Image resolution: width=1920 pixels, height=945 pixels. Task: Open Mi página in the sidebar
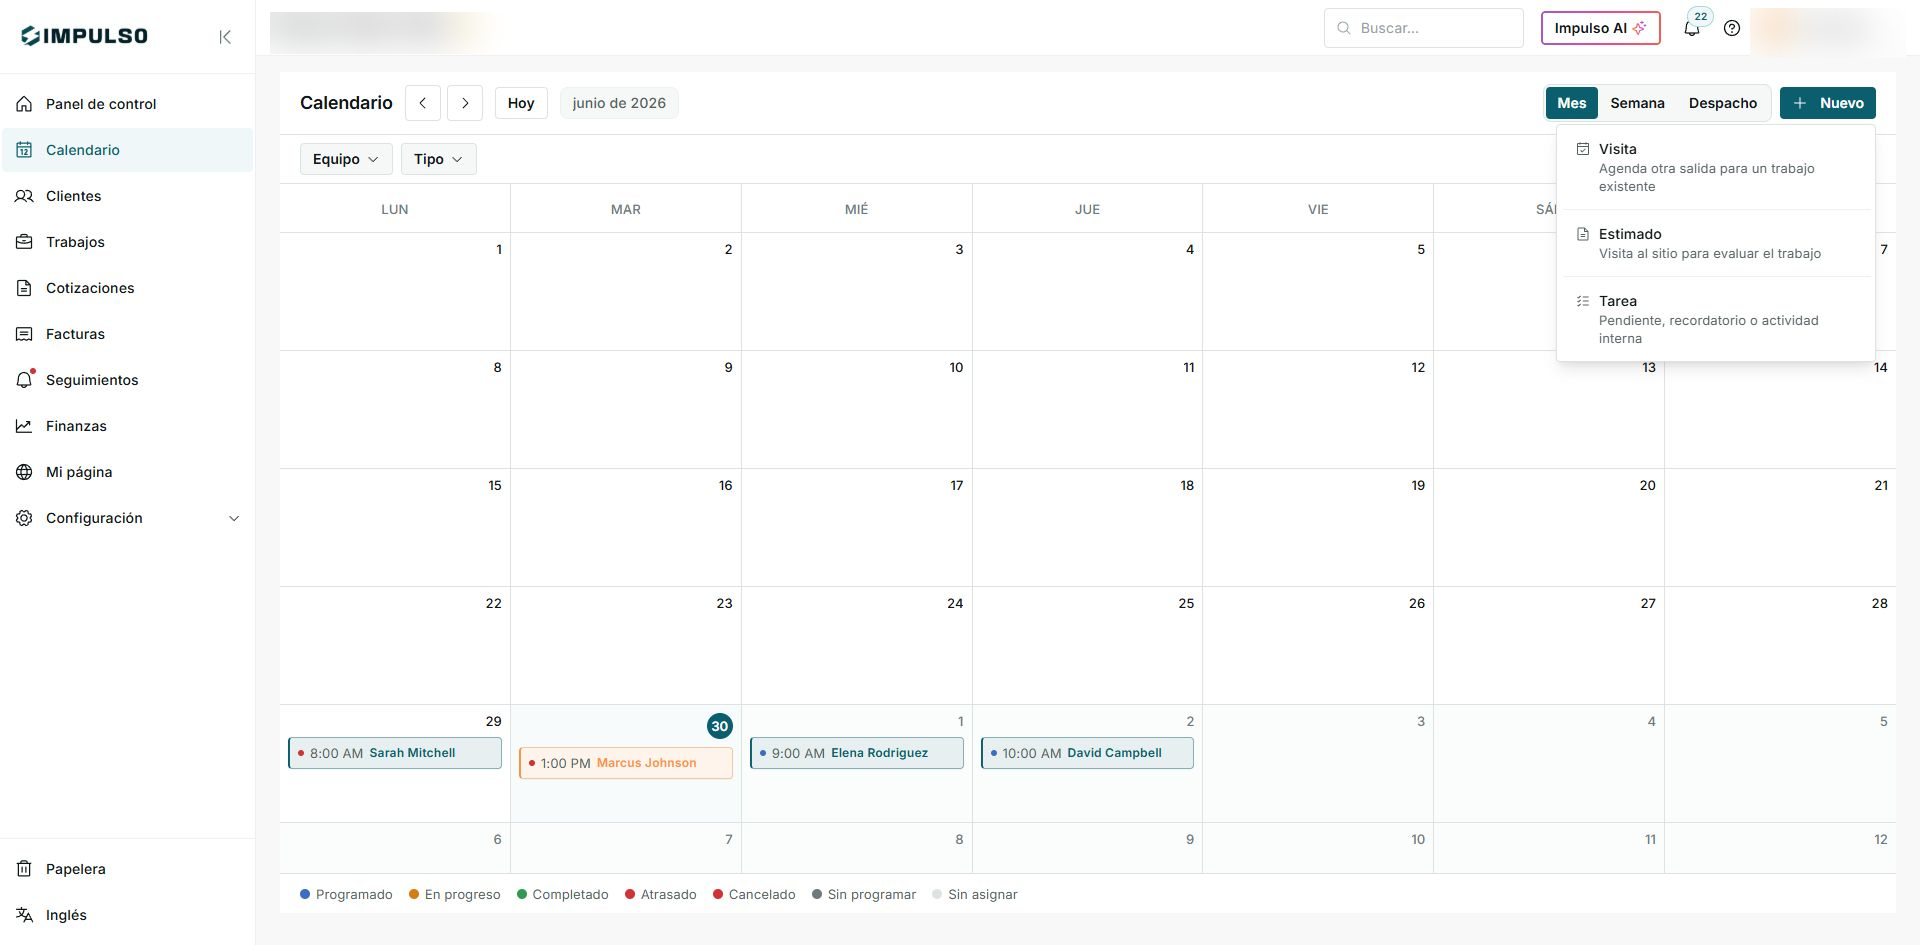point(127,472)
